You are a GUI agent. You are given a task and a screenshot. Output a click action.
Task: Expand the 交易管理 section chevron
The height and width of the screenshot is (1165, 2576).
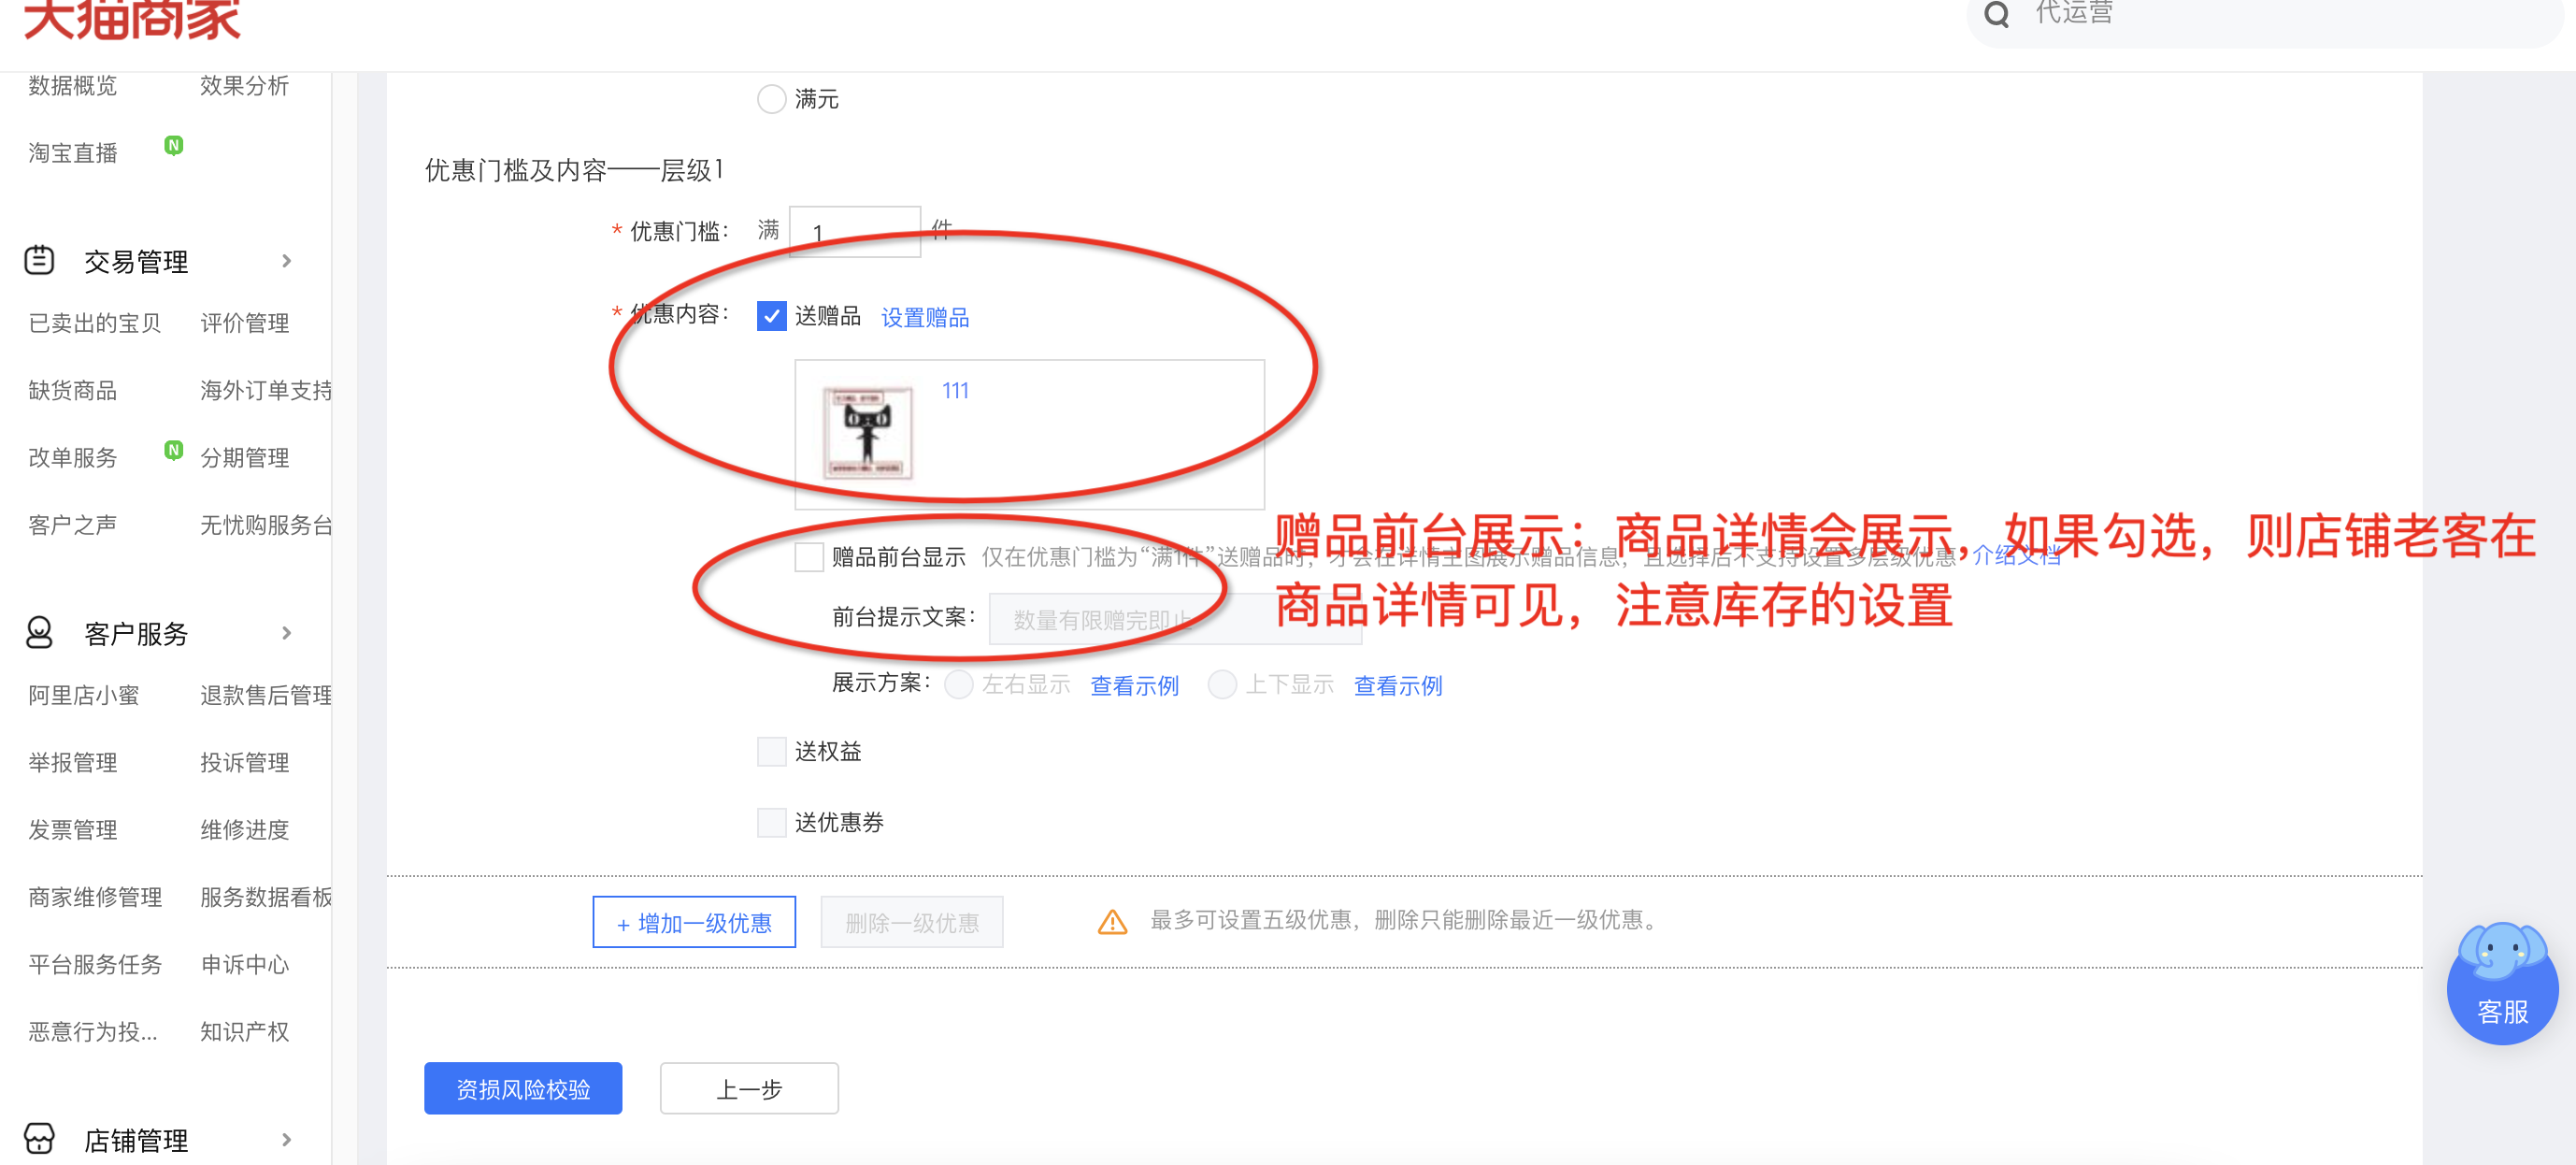(x=287, y=261)
